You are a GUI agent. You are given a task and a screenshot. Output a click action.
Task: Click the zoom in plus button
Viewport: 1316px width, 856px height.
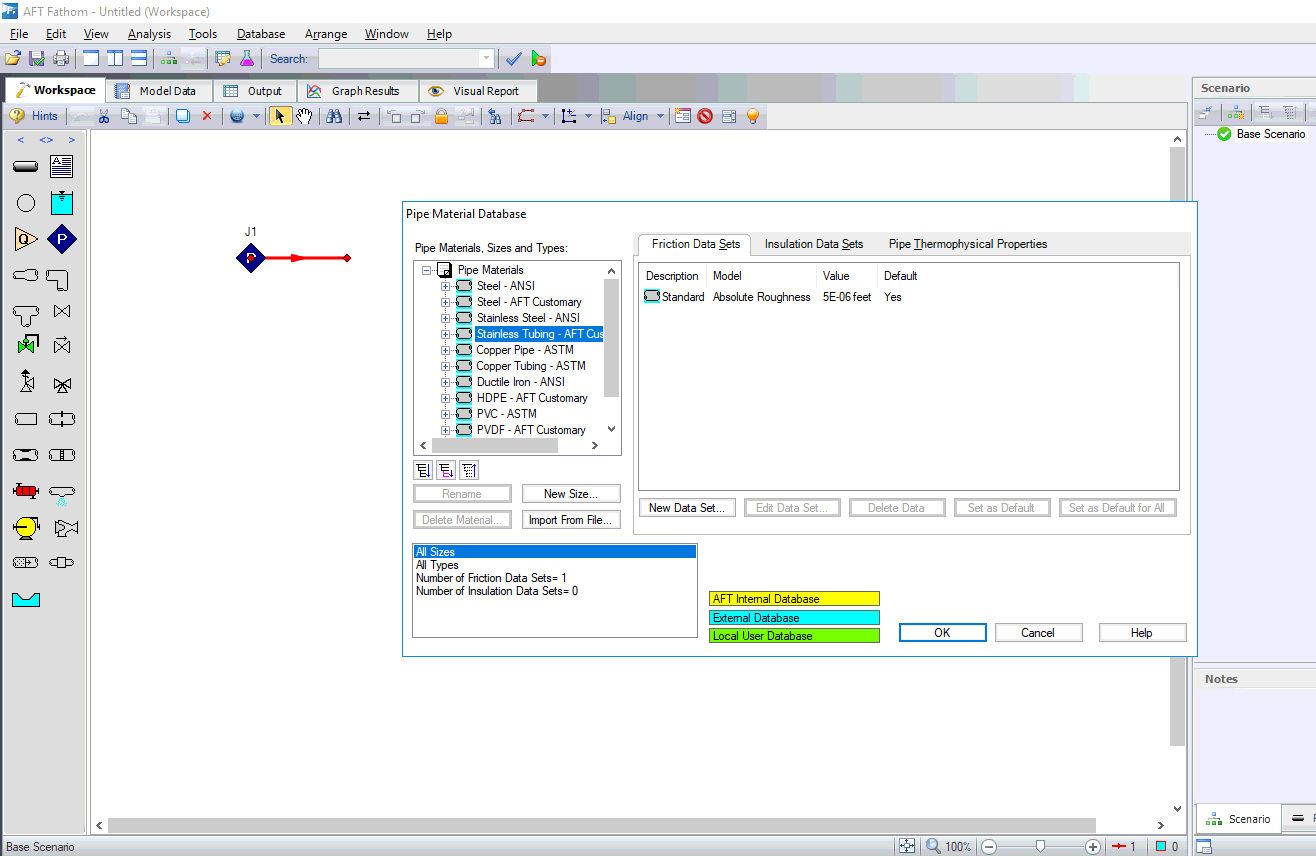click(x=1093, y=846)
